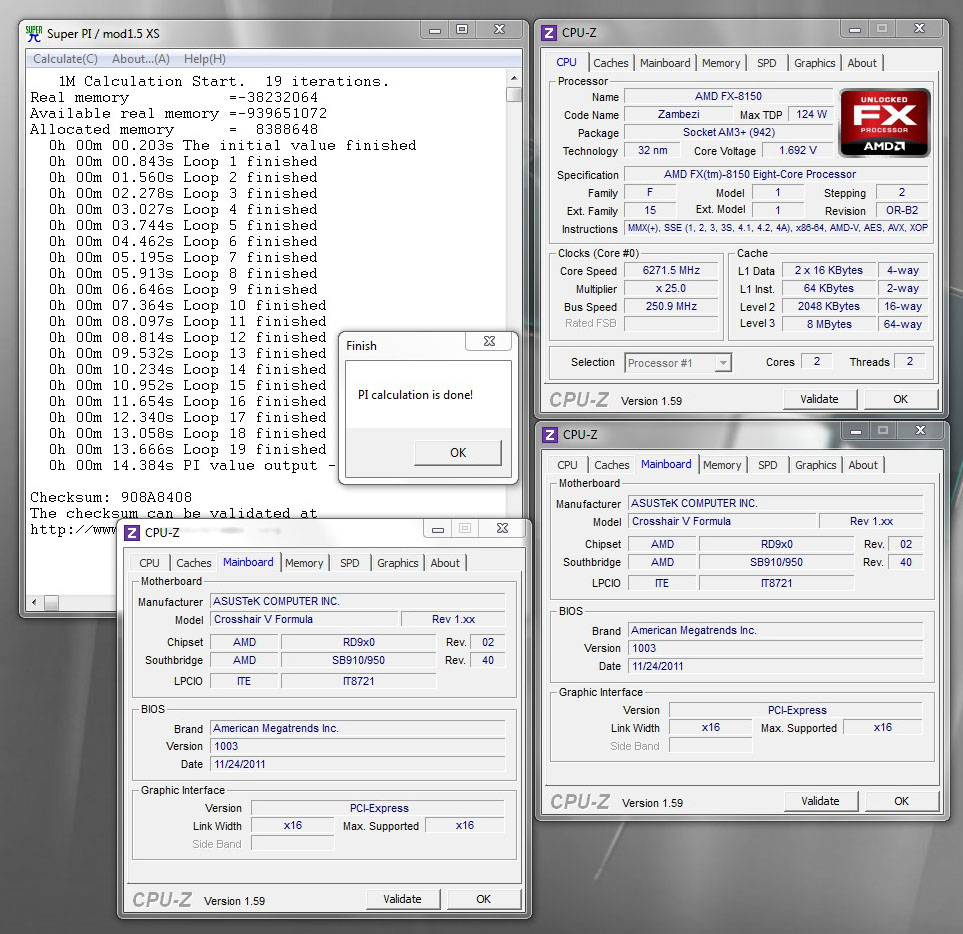Click OK in the CPU-Z CPU window

click(900, 399)
